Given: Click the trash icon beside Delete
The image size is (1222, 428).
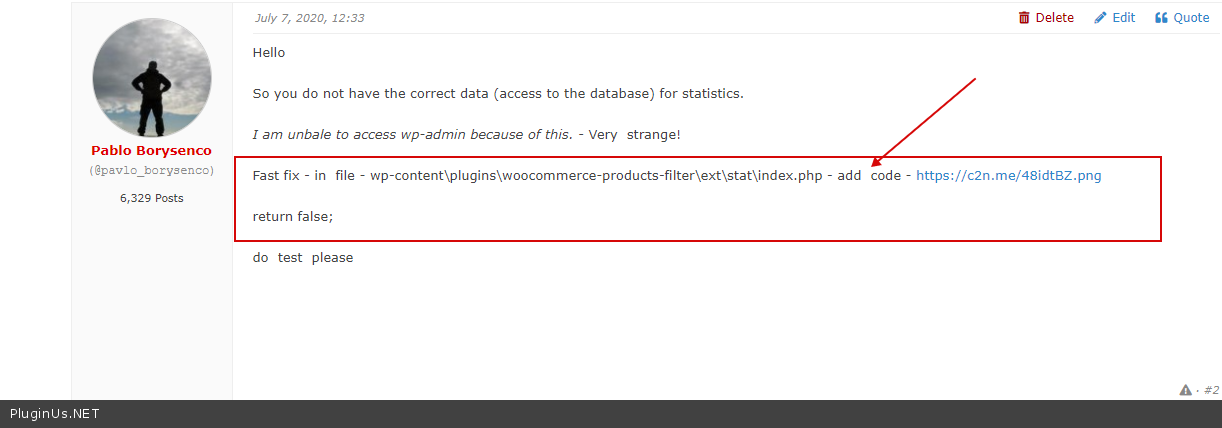Looking at the screenshot, I should tap(1024, 18).
